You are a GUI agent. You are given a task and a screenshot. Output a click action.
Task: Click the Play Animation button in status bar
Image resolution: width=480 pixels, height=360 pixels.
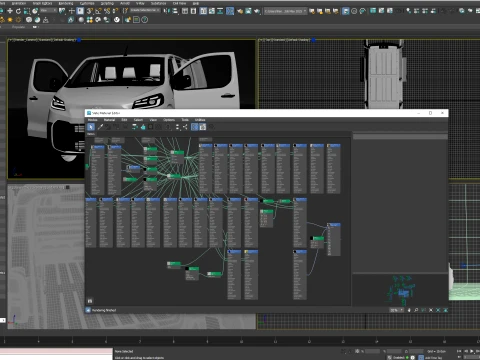[472, 351]
